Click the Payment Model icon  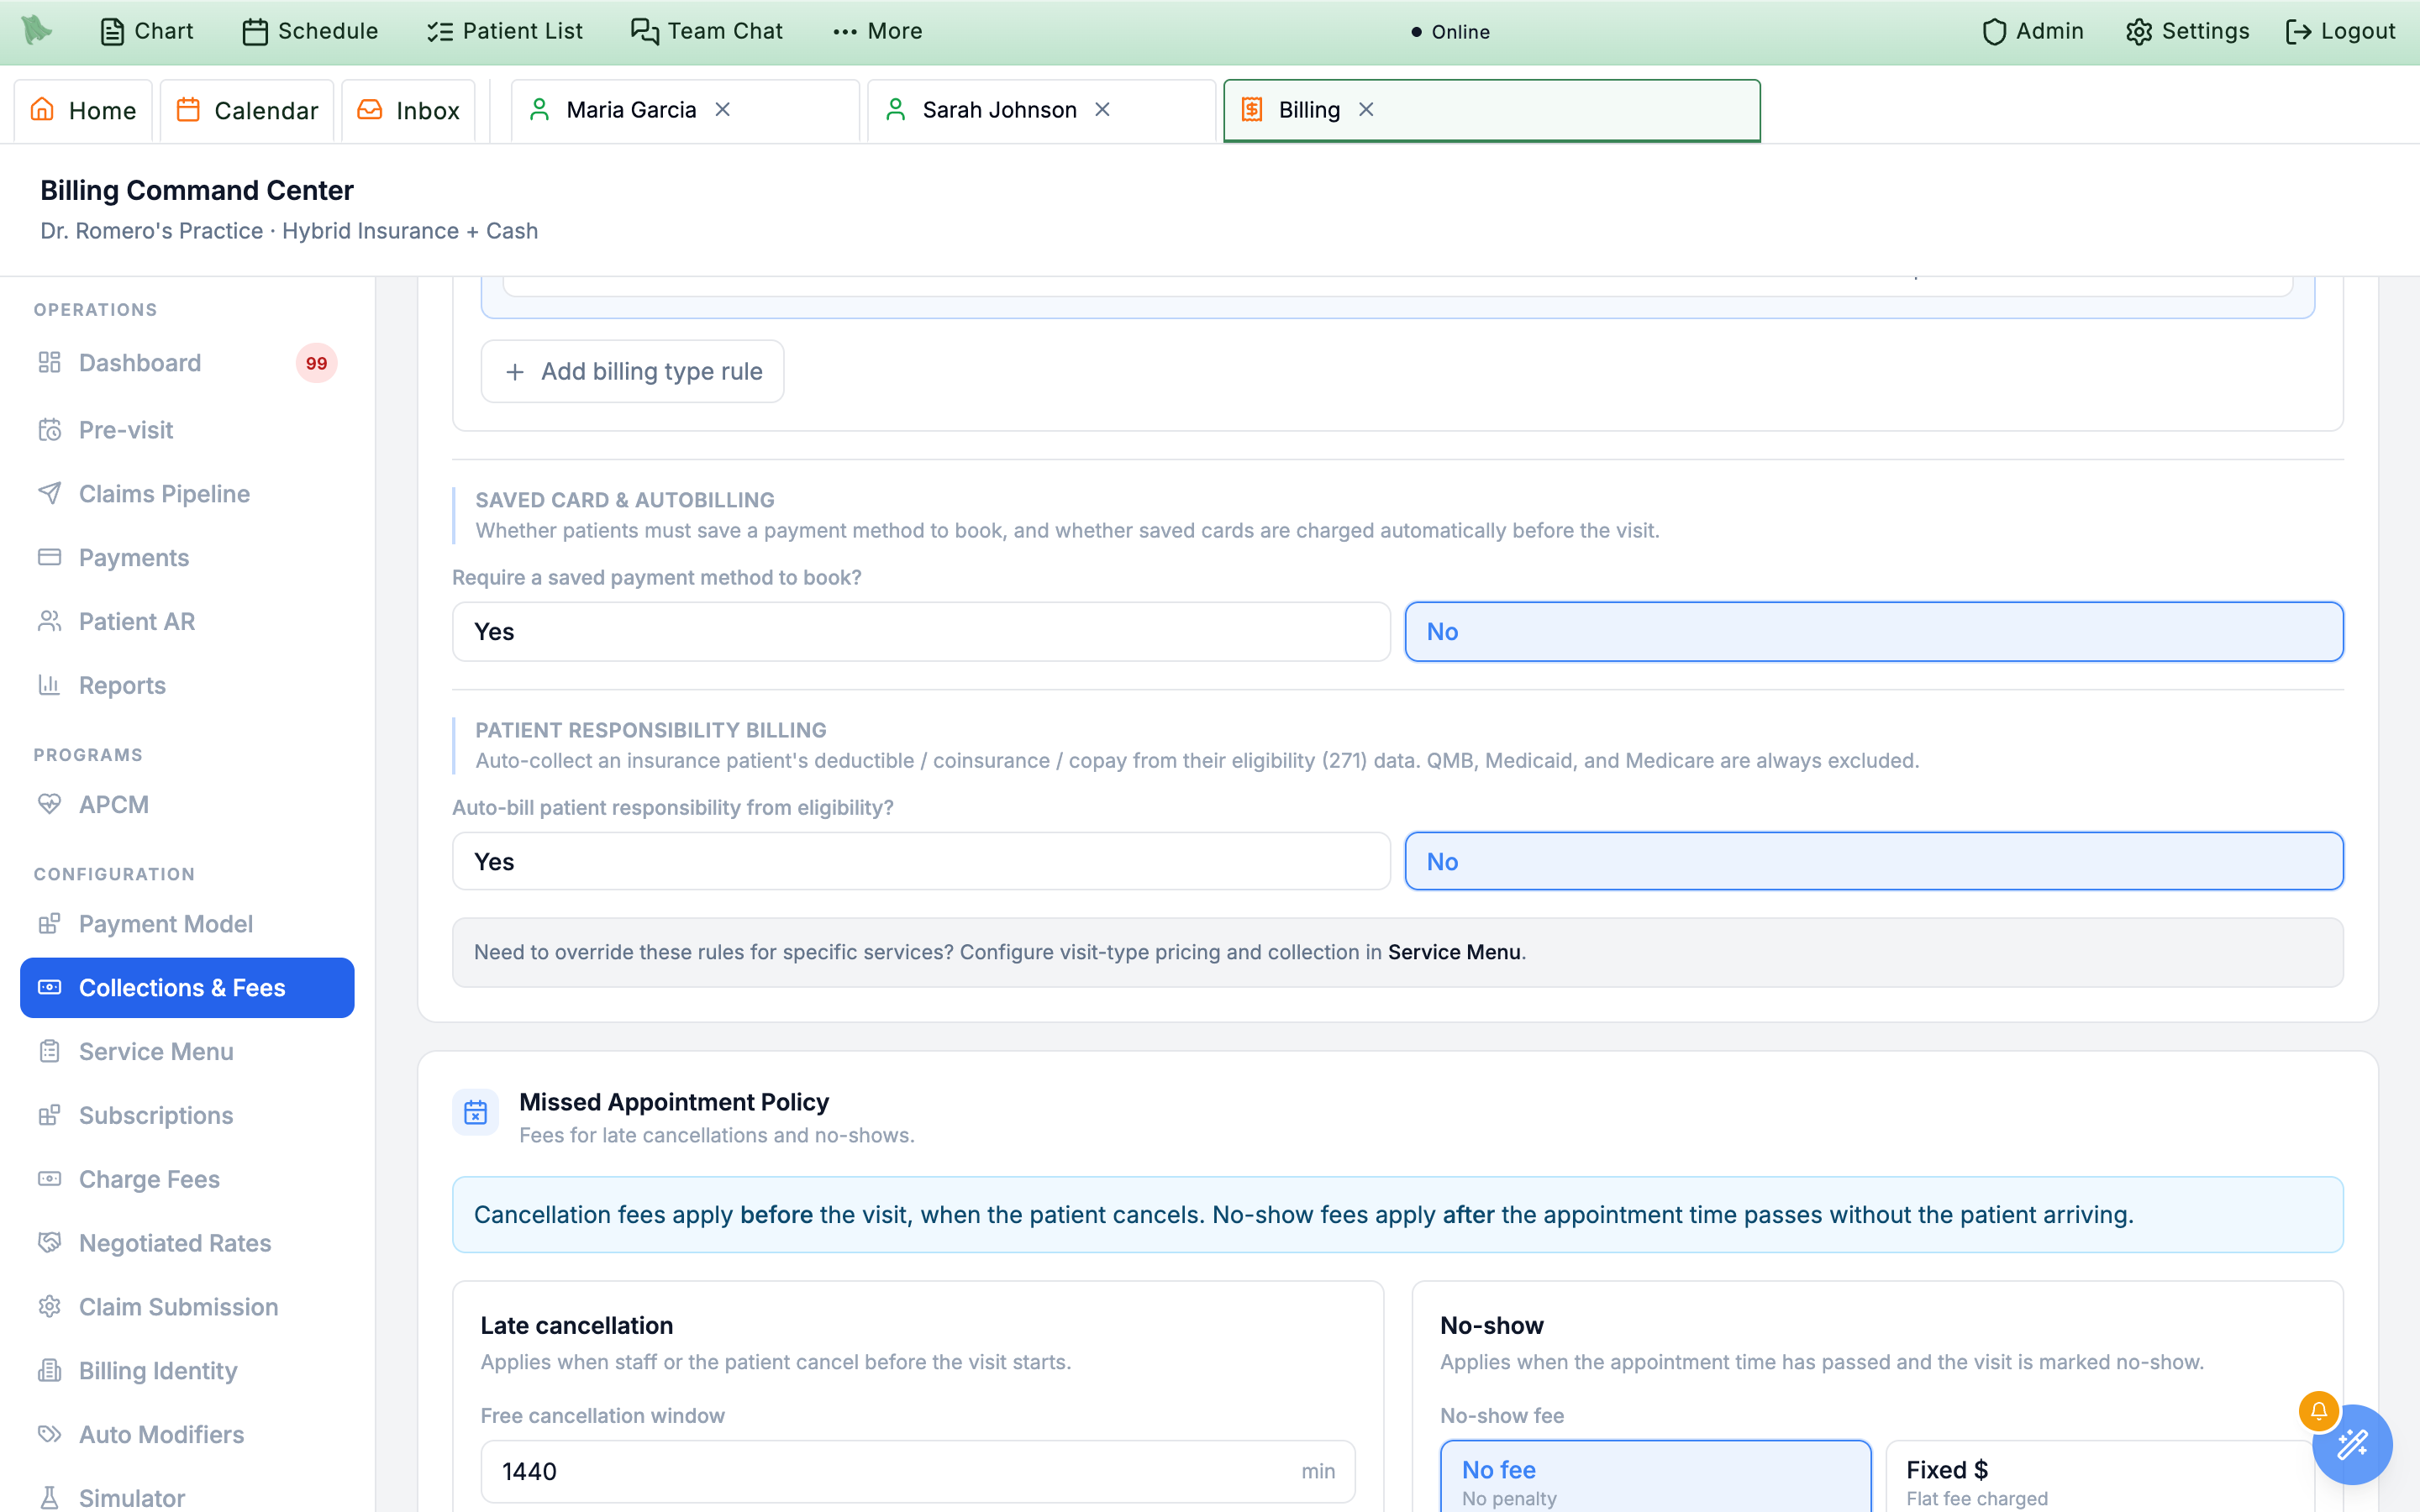pyautogui.click(x=49, y=924)
